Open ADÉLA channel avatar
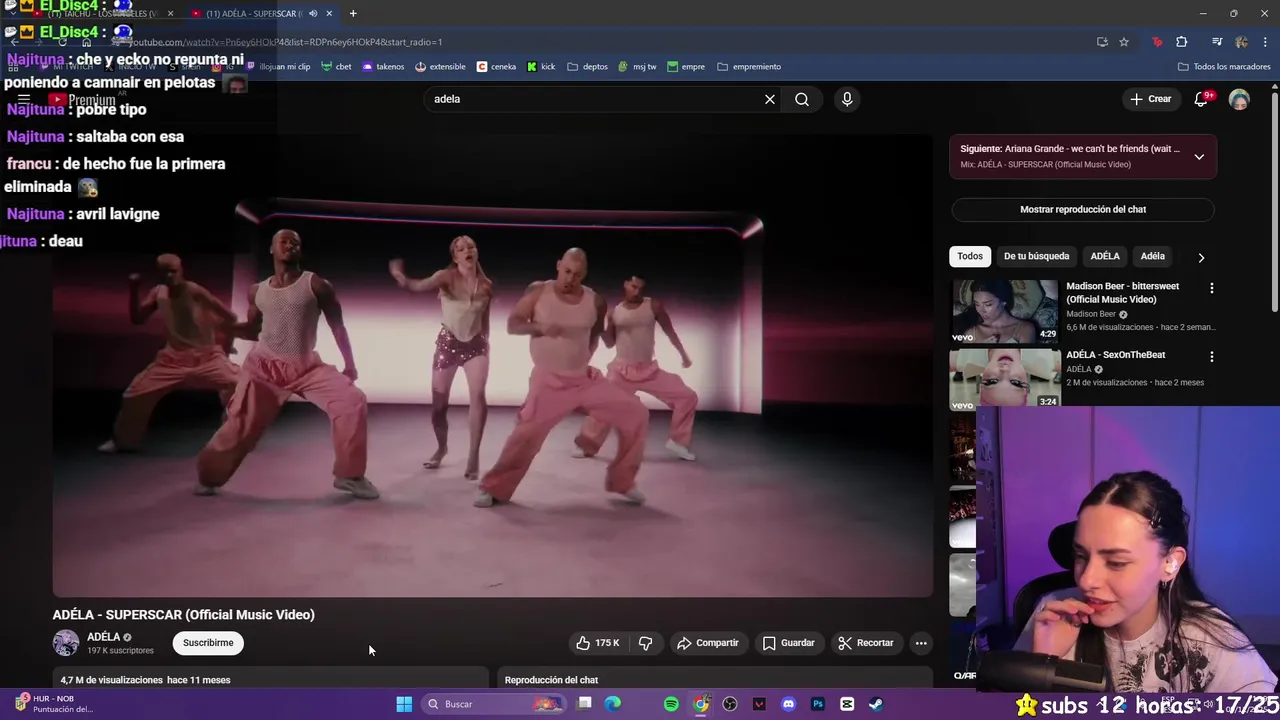Viewport: 1280px width, 720px height. coord(66,643)
